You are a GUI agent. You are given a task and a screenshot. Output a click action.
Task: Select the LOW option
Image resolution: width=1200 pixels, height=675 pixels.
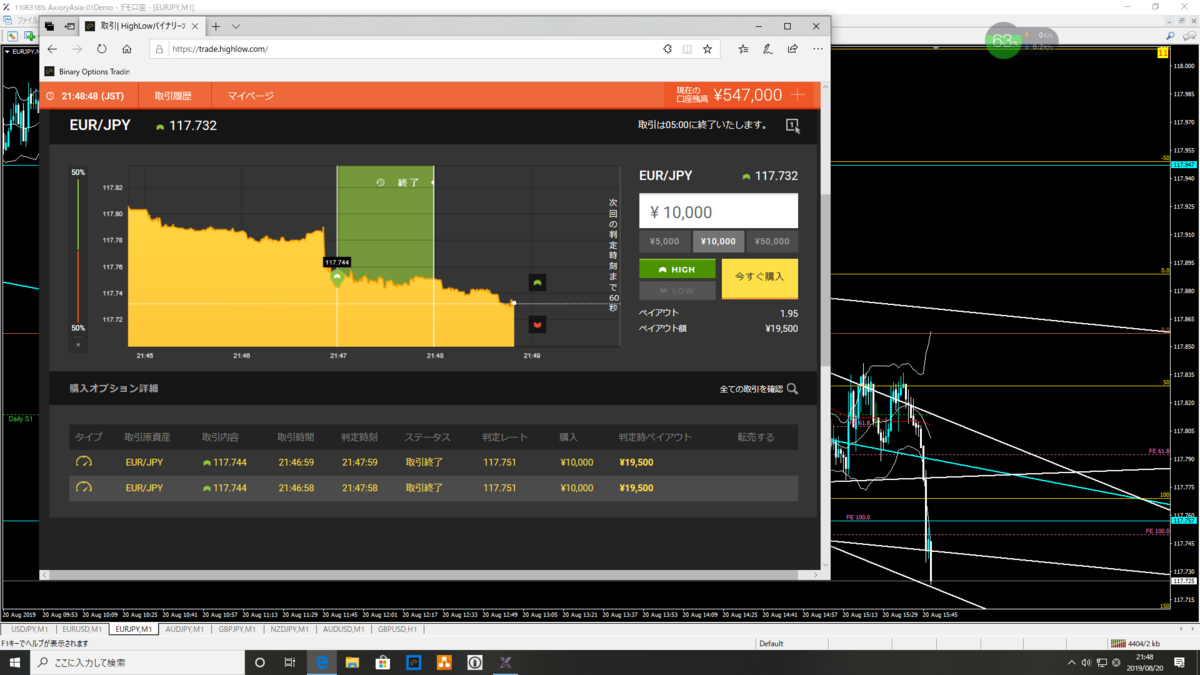677,290
